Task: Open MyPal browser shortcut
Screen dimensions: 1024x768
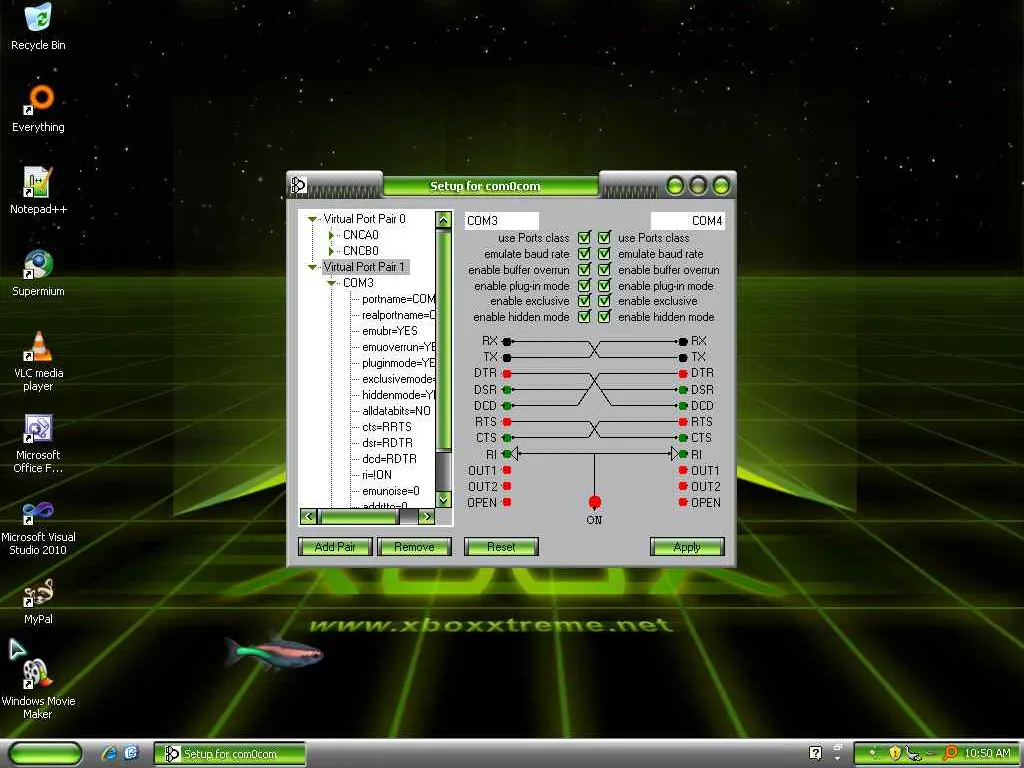Action: click(38, 601)
